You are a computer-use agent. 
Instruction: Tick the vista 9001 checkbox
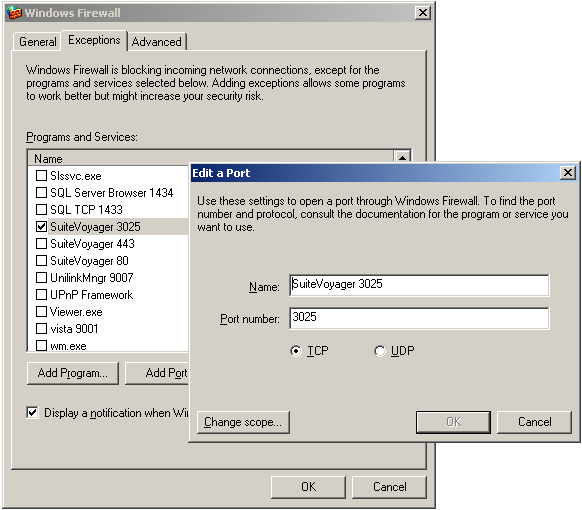[41, 328]
